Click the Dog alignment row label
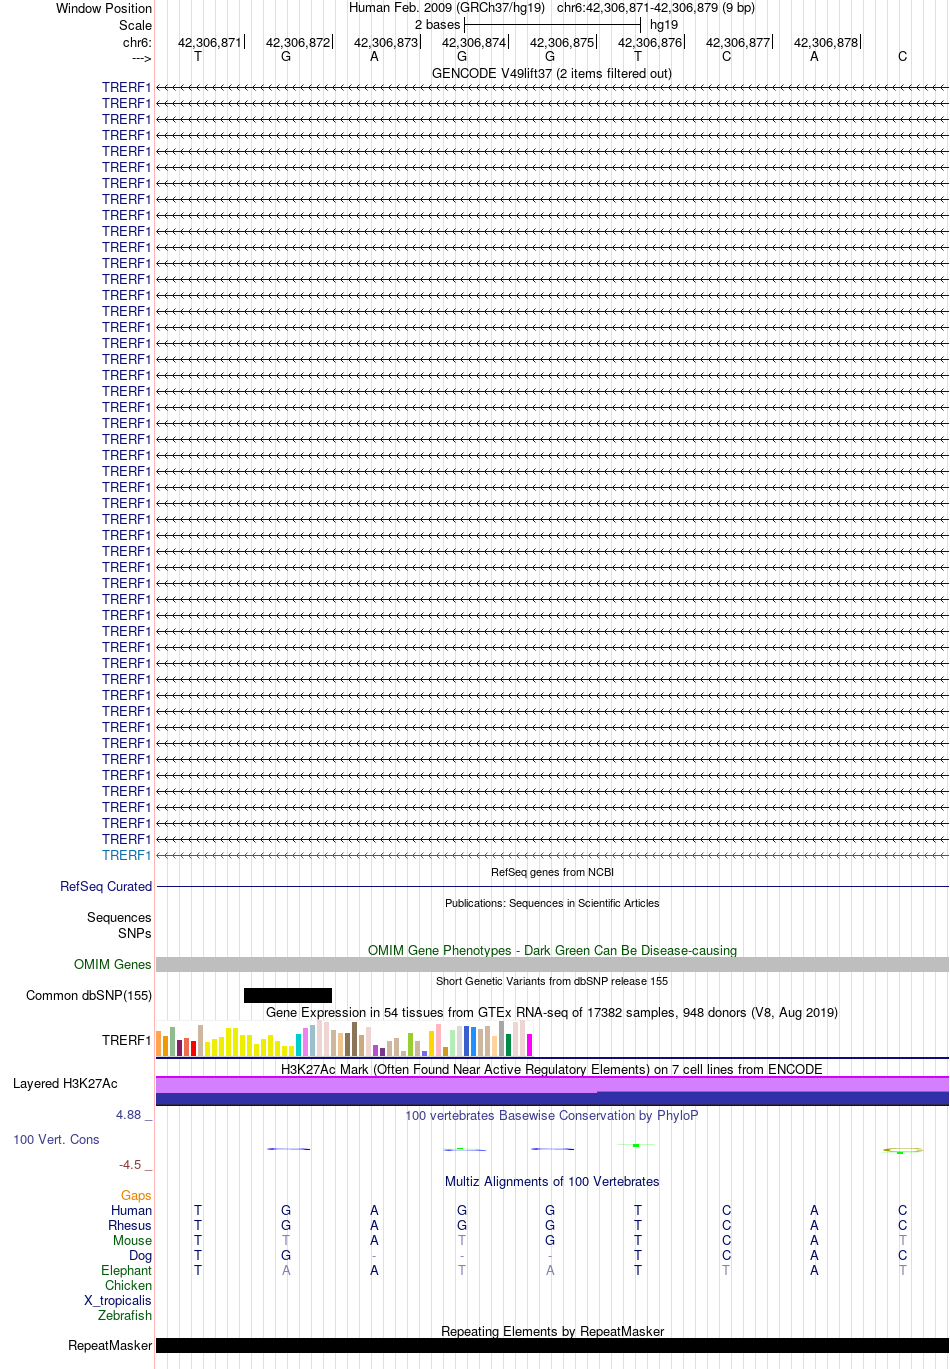The height and width of the screenshot is (1369, 950). pos(141,1255)
